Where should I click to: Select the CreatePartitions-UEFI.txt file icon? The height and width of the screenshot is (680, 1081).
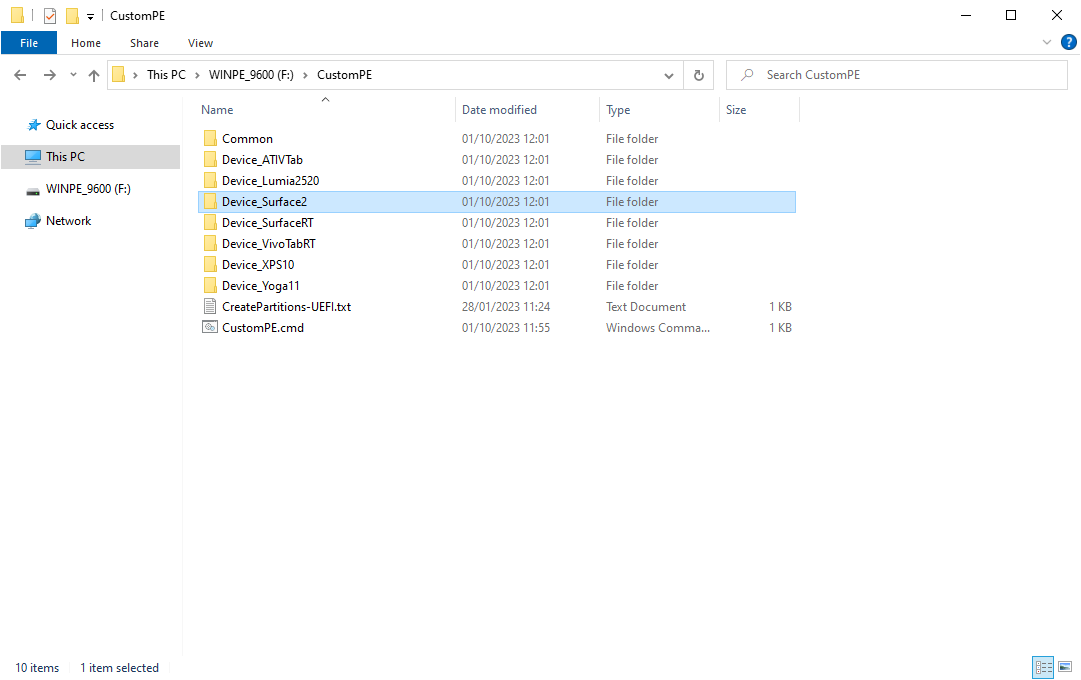[210, 307]
